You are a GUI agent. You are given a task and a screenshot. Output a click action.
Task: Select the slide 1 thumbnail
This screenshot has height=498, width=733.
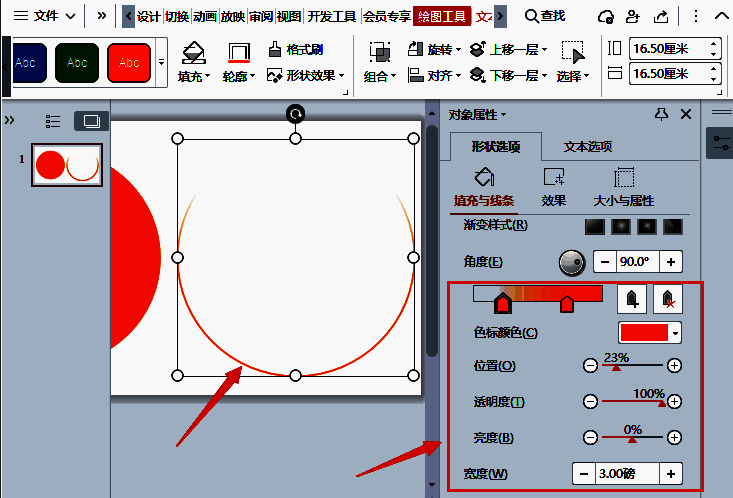(x=66, y=165)
